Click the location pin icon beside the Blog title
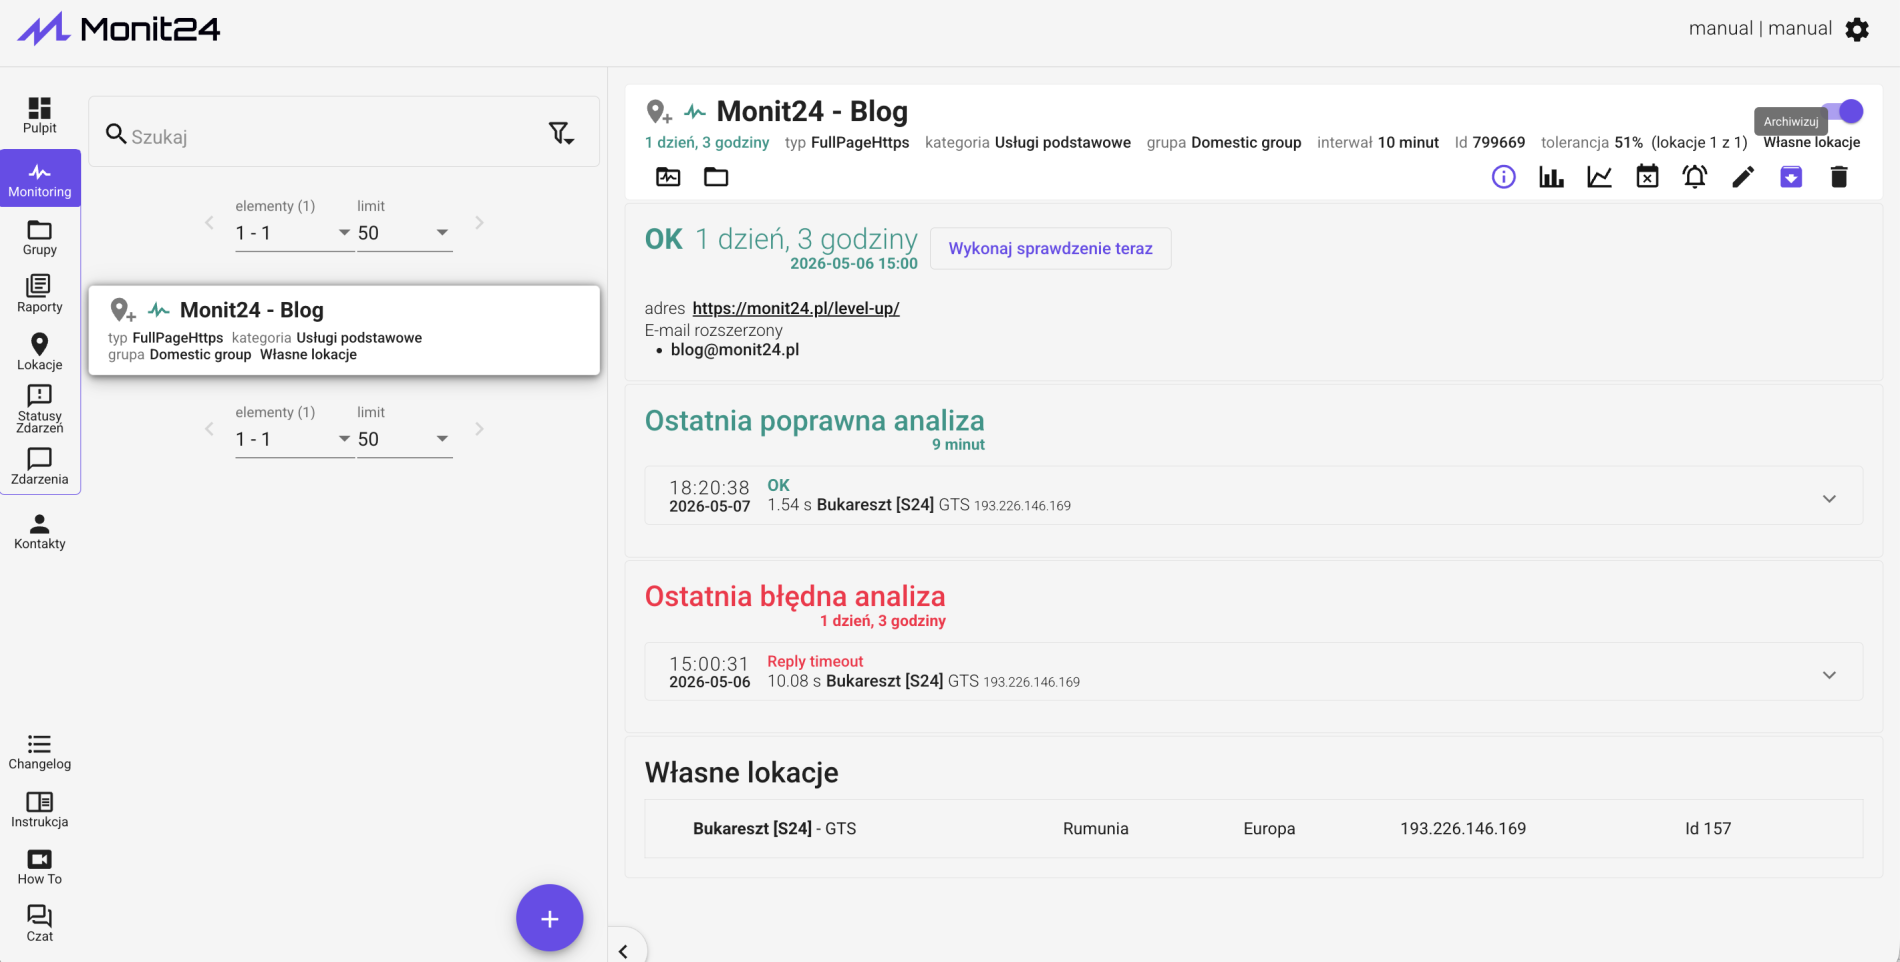Image resolution: width=1900 pixels, height=962 pixels. (659, 112)
